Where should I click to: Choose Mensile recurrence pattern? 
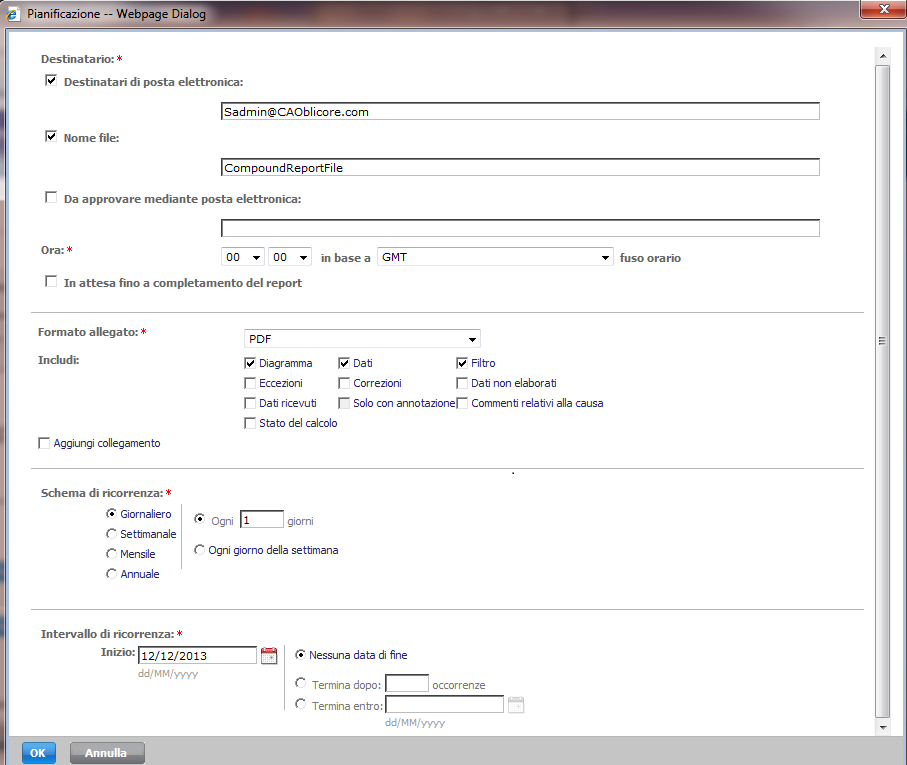(x=111, y=553)
